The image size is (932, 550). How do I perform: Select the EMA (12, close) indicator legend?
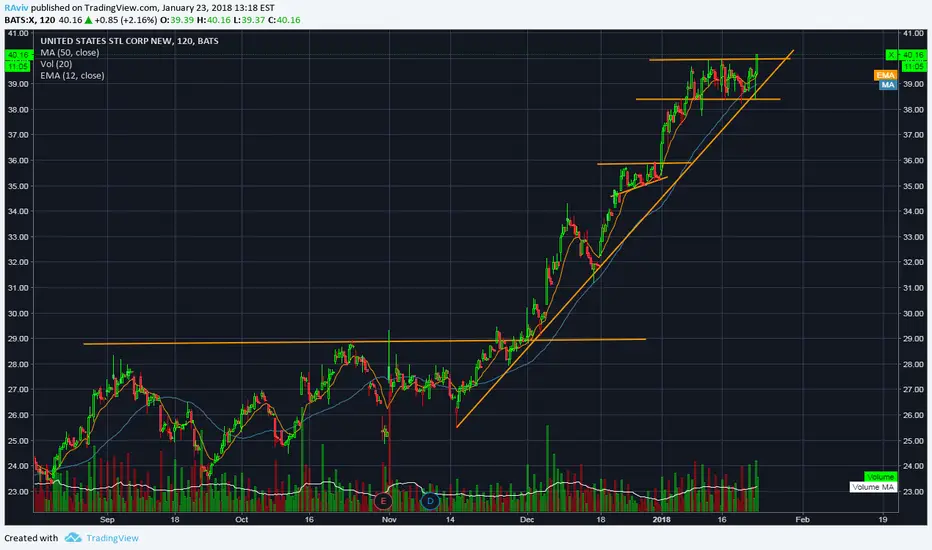coord(72,76)
